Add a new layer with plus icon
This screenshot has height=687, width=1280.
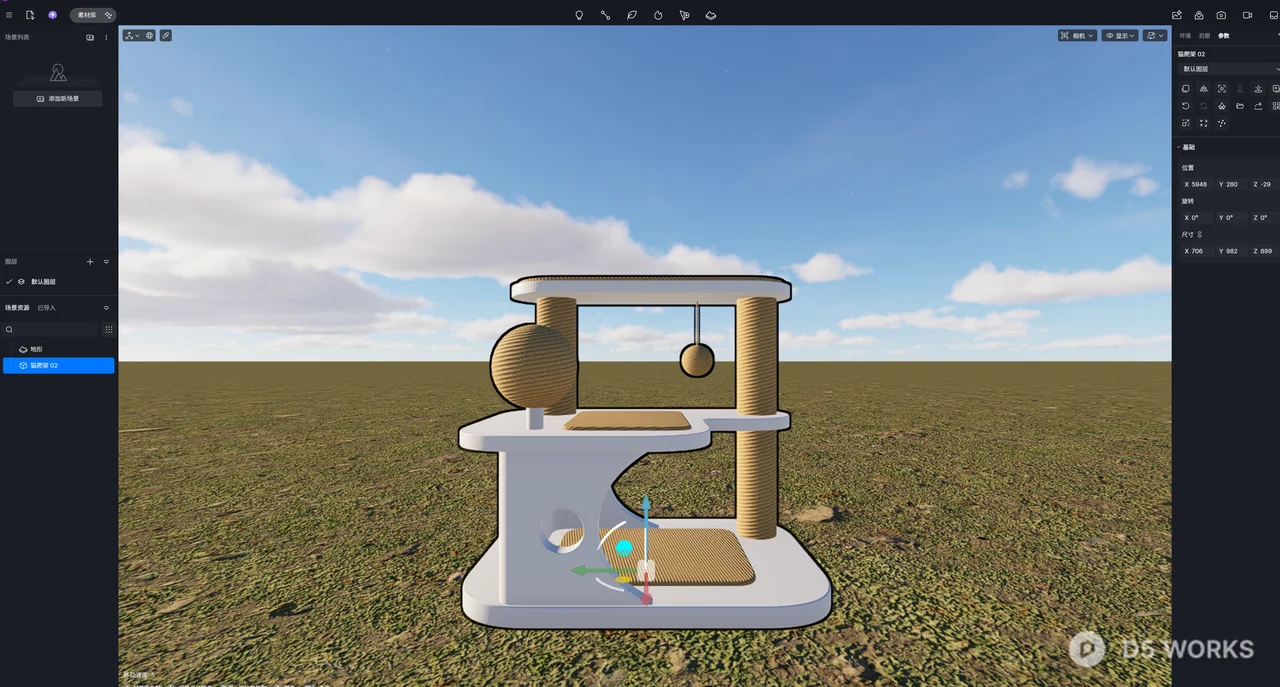[90, 262]
